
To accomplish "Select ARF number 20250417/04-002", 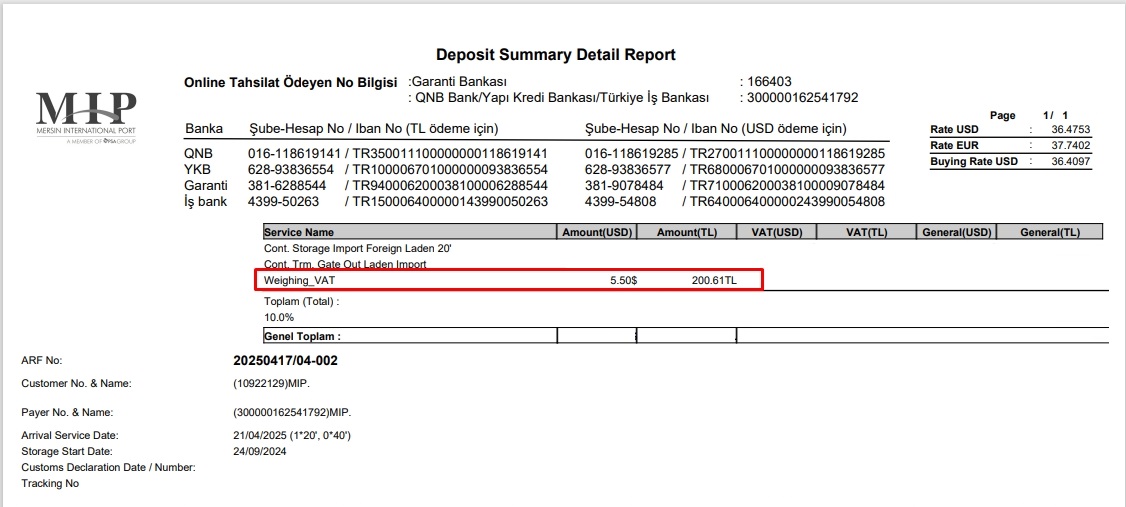I will click(x=285, y=361).
